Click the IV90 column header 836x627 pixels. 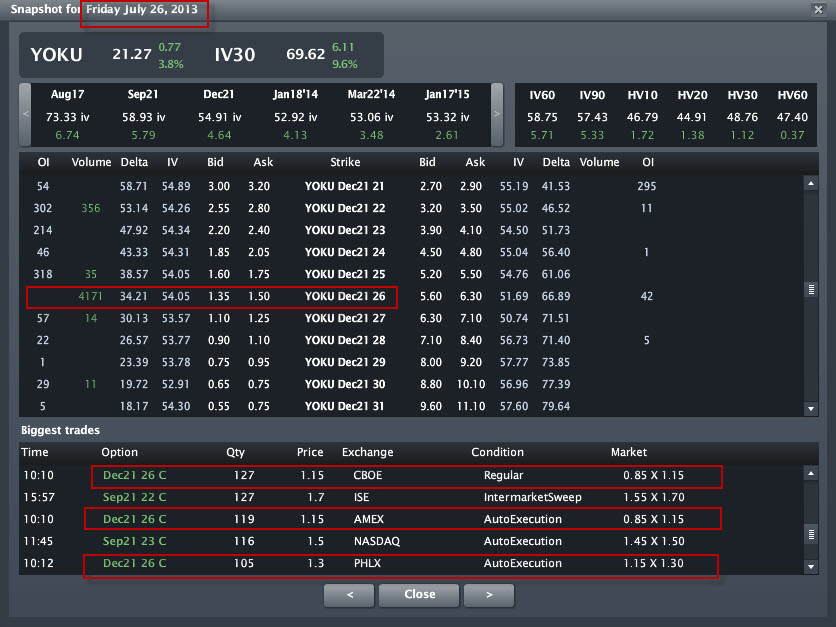592,95
